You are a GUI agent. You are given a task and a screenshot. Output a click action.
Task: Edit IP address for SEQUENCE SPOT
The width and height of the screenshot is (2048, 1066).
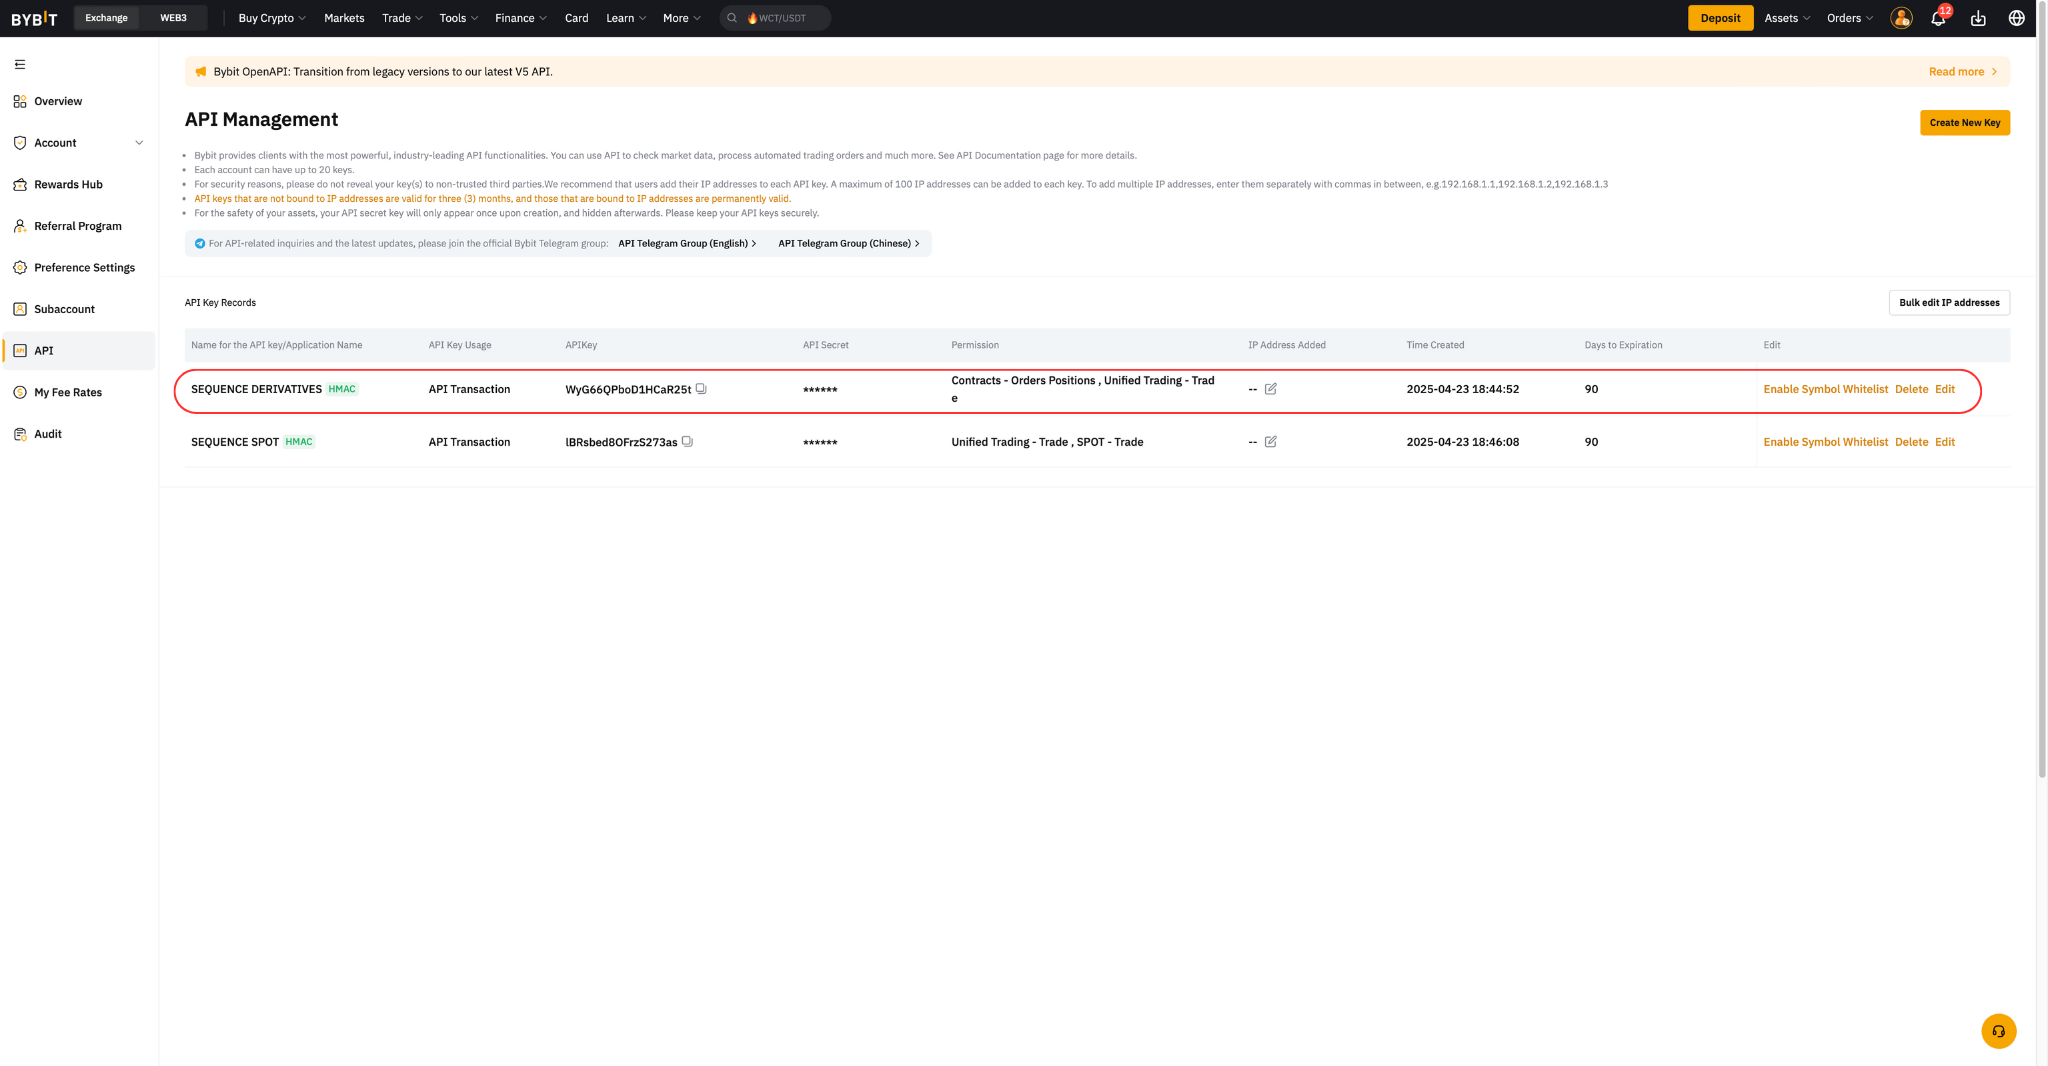coord(1270,441)
